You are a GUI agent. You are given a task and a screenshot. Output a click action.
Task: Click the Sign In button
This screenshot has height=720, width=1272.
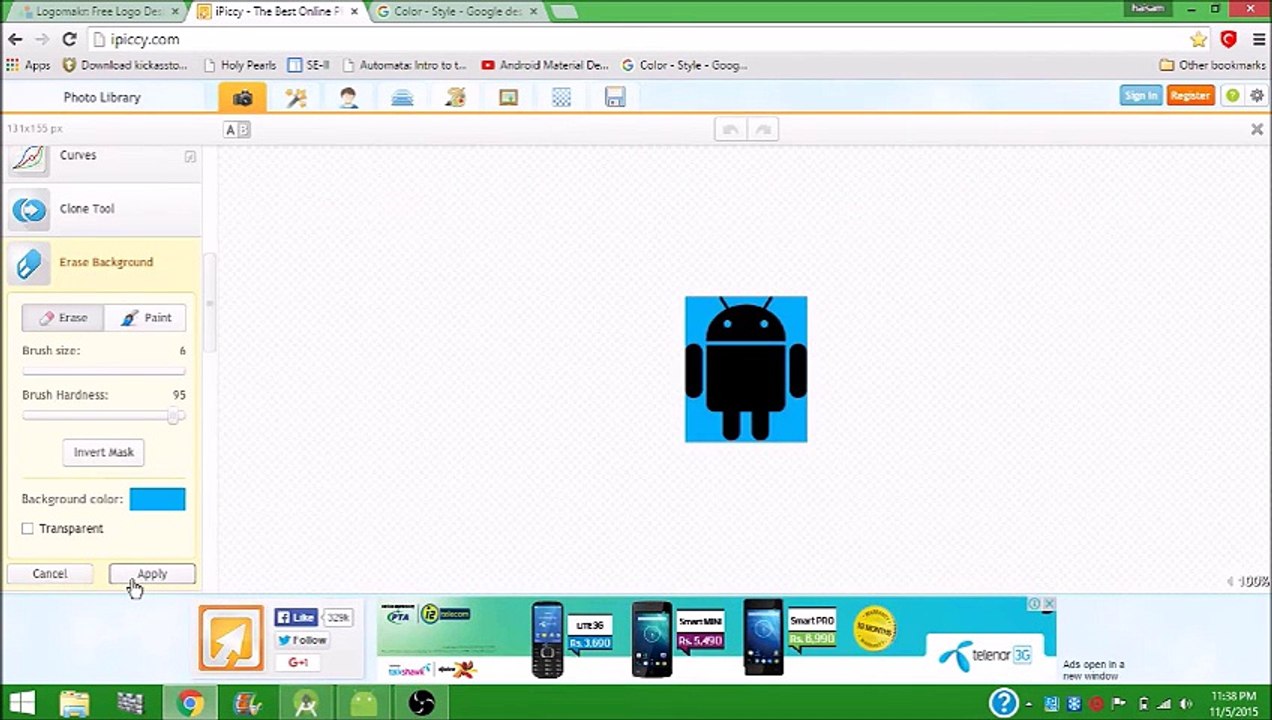coord(1141,96)
